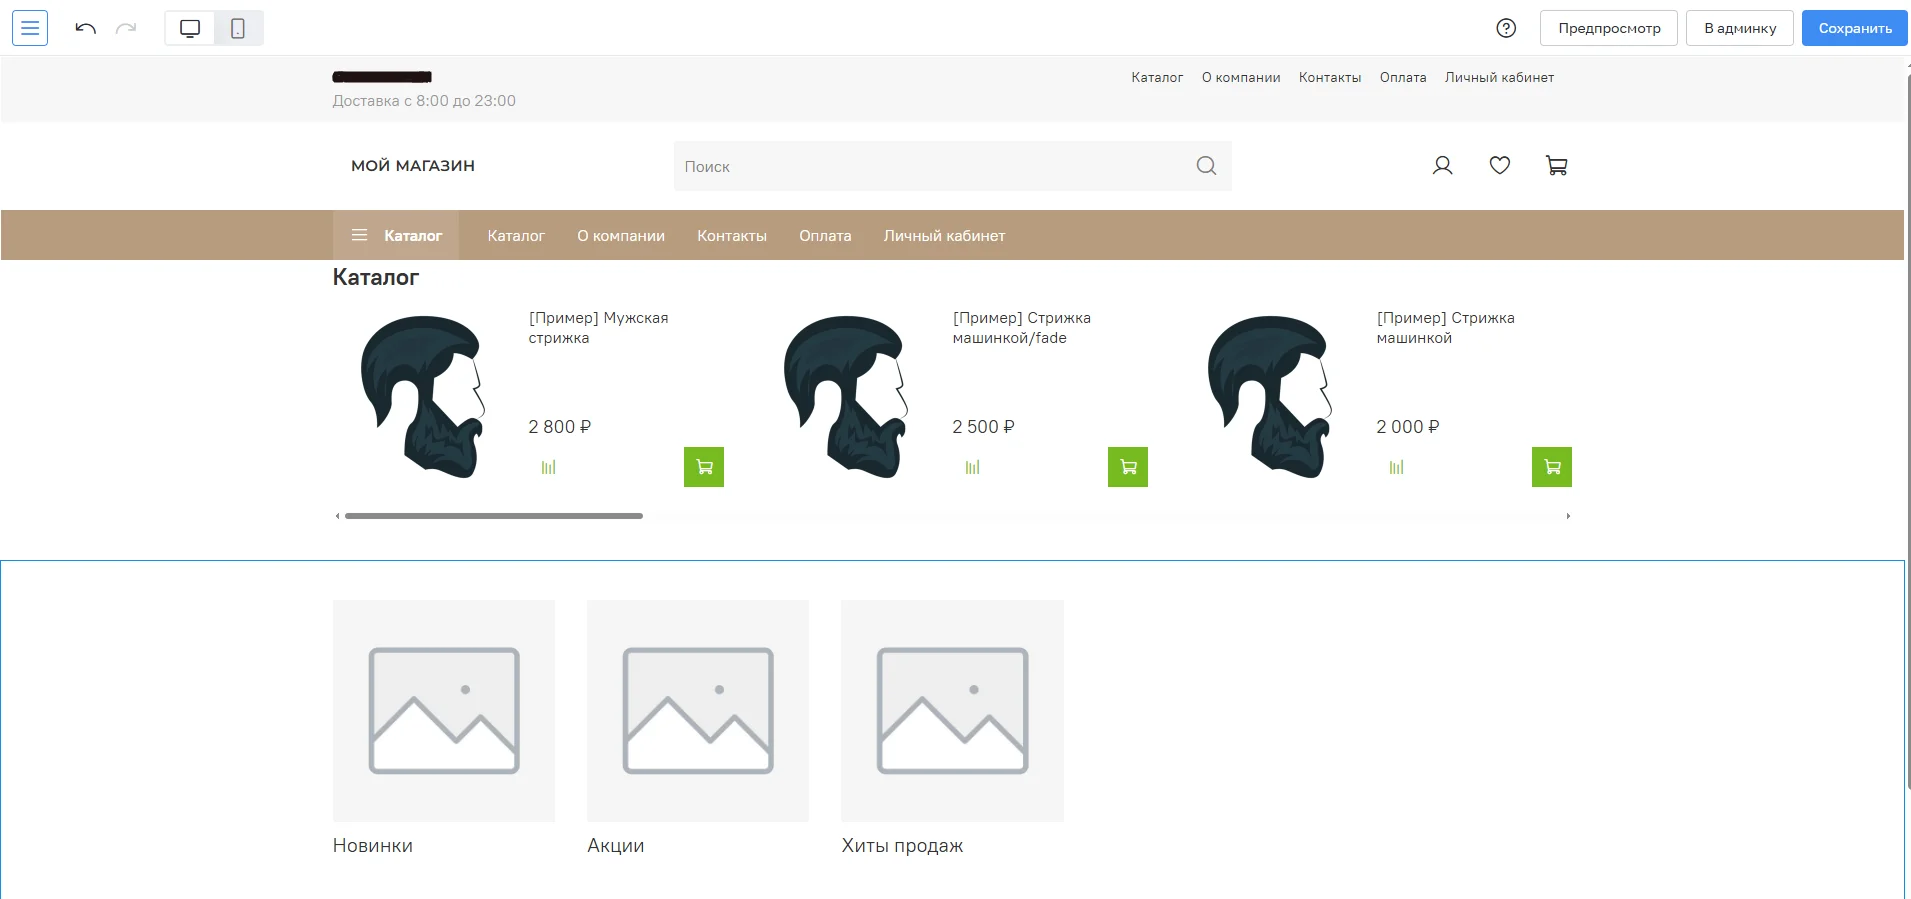This screenshot has height=899, width=1911.
Task: Go to admin via В админку
Action: (1739, 28)
